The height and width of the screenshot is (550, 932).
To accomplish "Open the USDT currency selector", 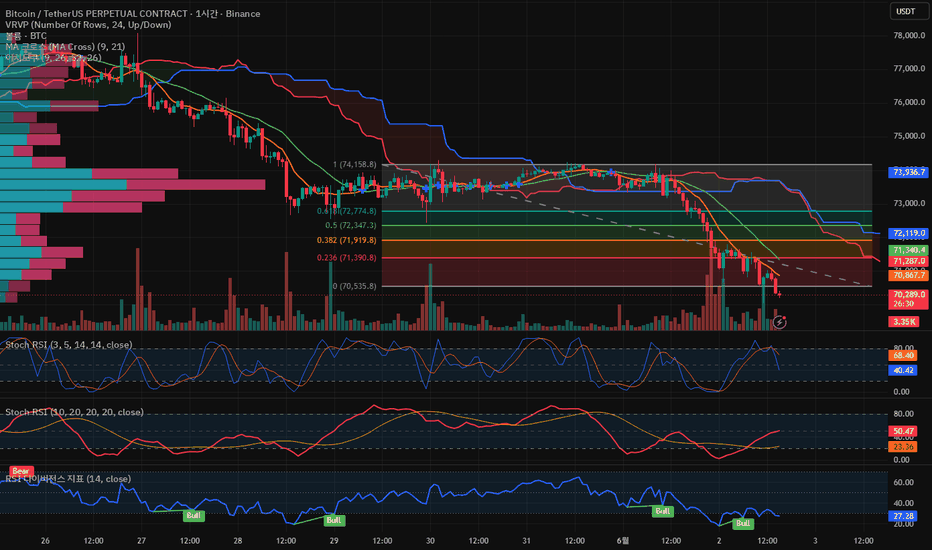I will click(906, 11).
